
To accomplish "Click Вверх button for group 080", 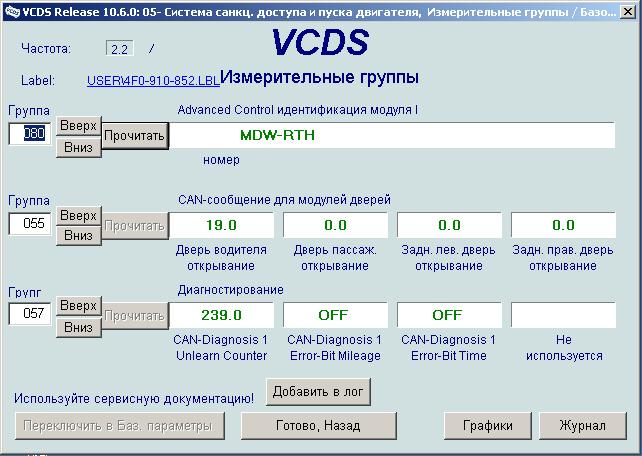I will (x=78, y=126).
